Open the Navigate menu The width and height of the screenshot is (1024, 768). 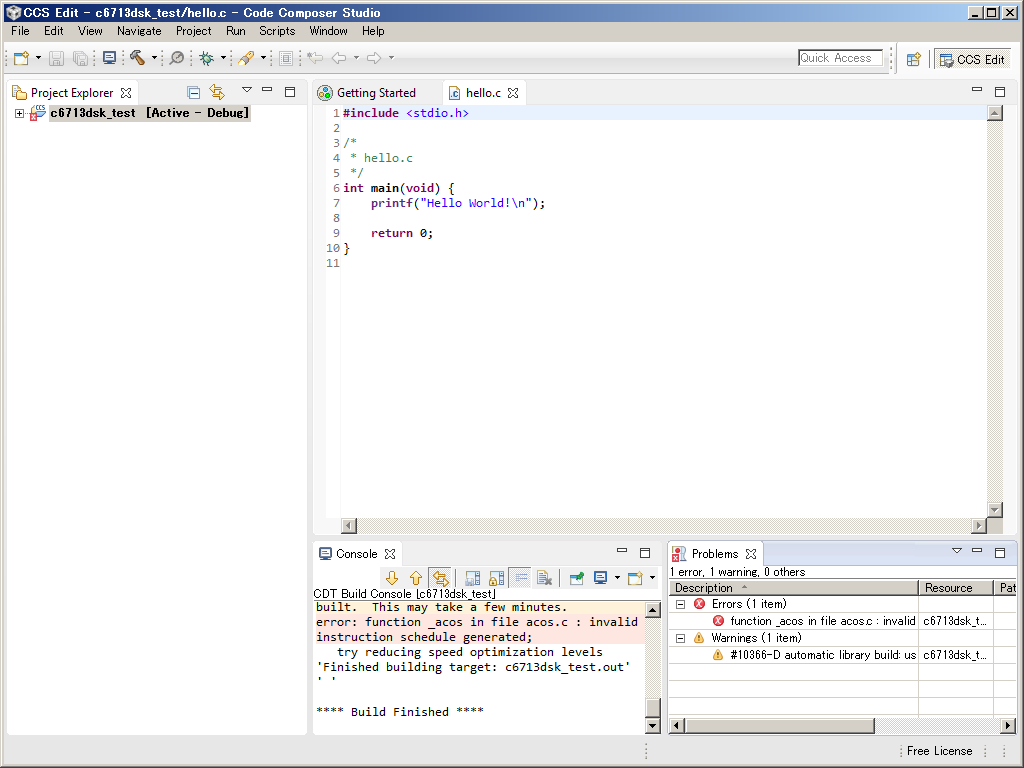pos(139,31)
